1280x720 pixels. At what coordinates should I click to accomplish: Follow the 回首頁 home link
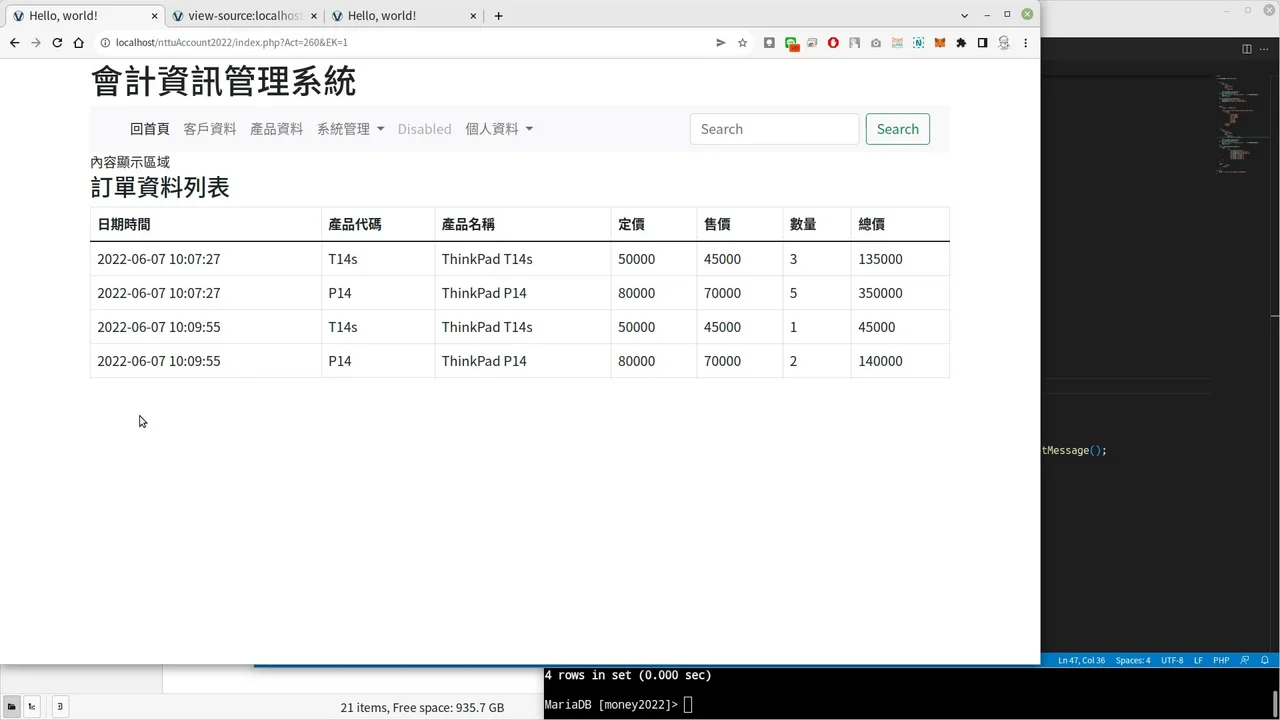coord(149,129)
